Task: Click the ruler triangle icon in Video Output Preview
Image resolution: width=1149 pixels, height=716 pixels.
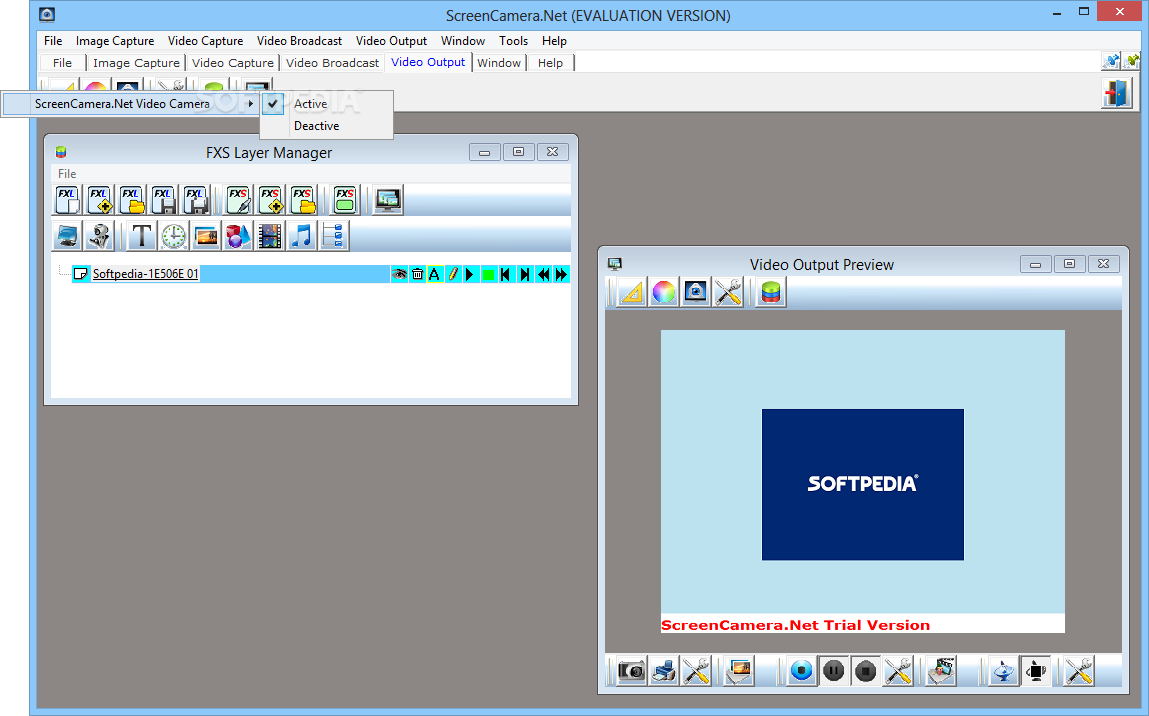Action: [632, 292]
